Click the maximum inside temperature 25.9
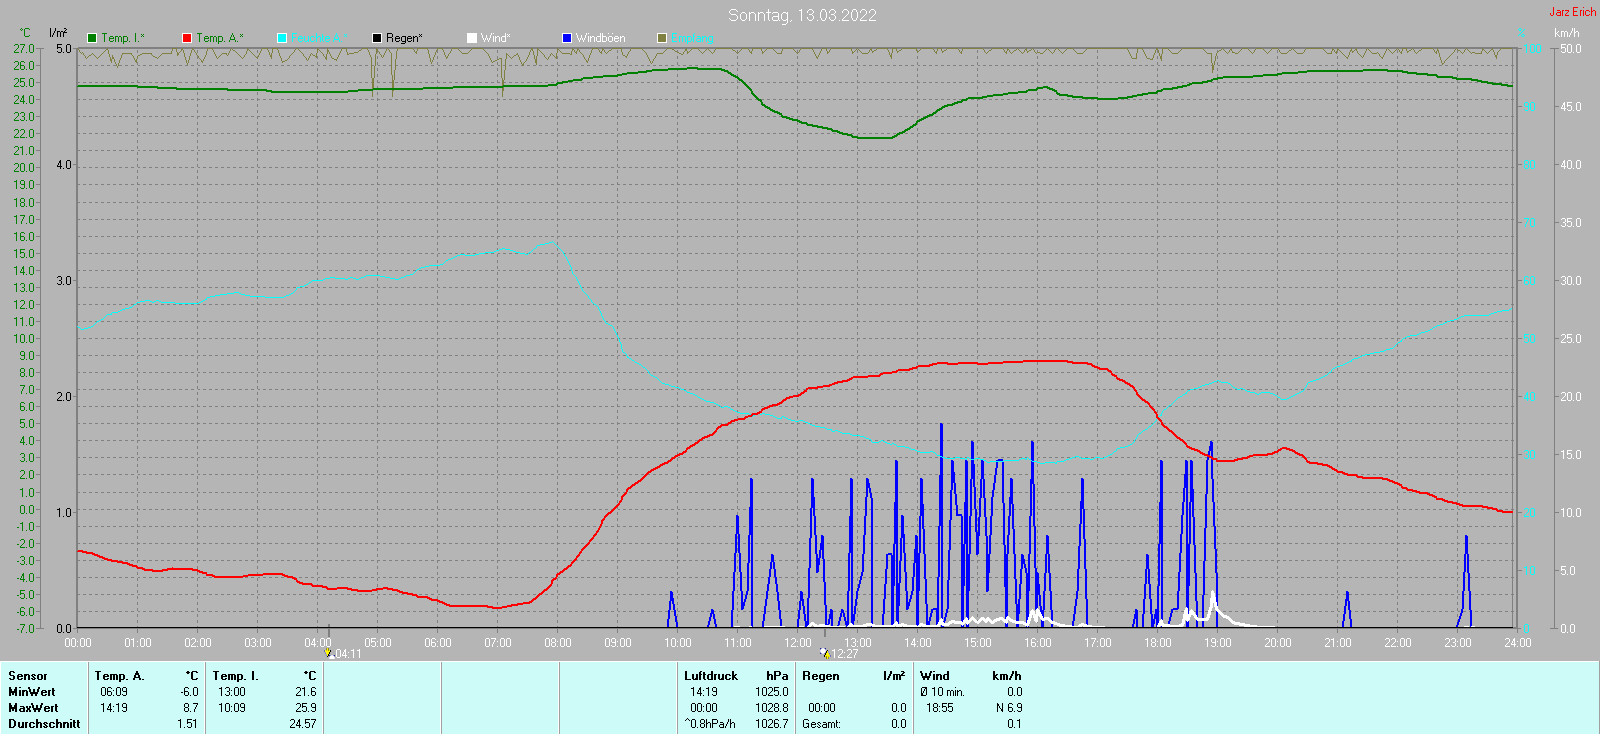This screenshot has width=1600, height=734. coord(306,708)
